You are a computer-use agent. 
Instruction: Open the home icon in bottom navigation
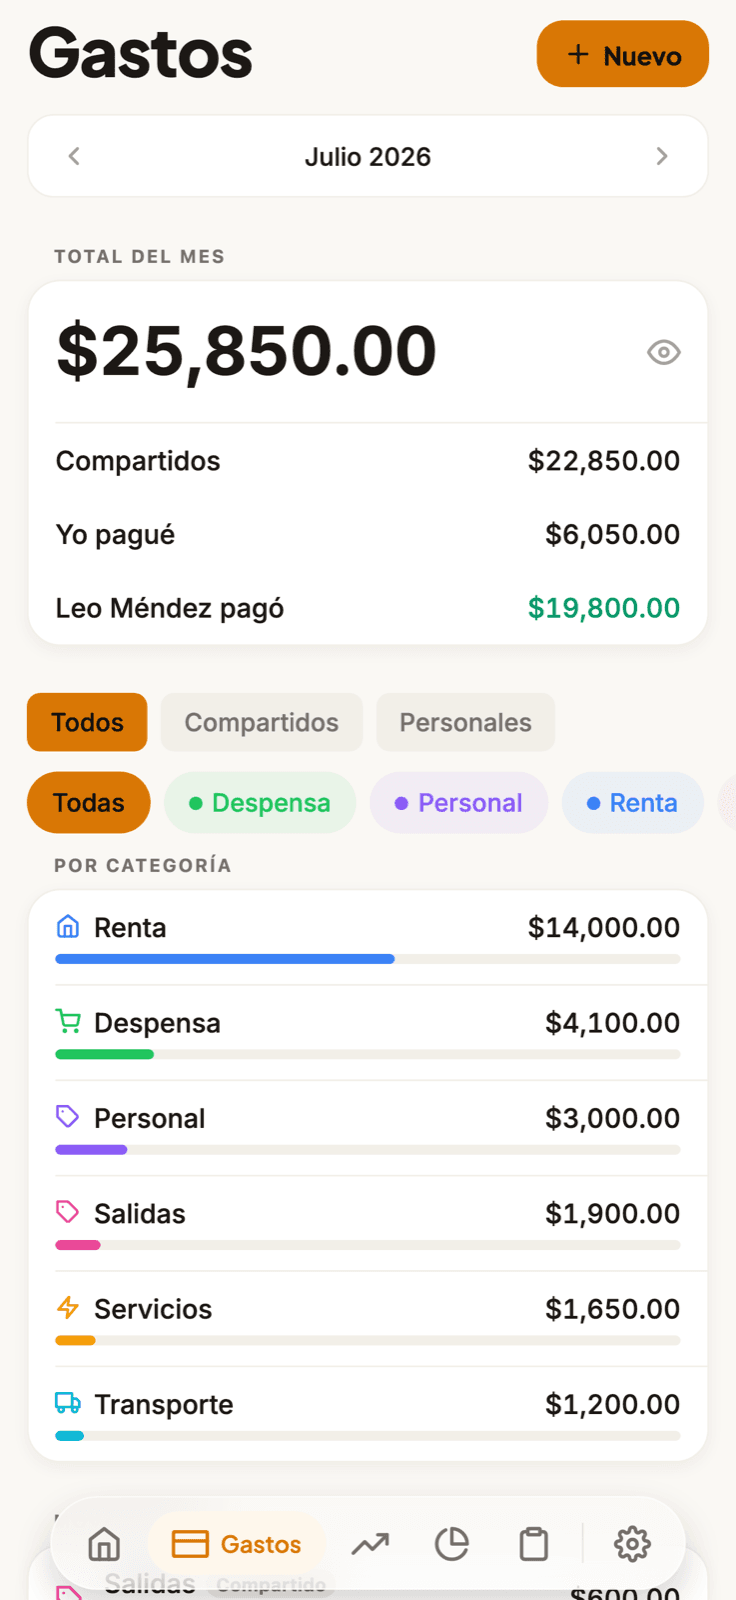click(x=104, y=1544)
